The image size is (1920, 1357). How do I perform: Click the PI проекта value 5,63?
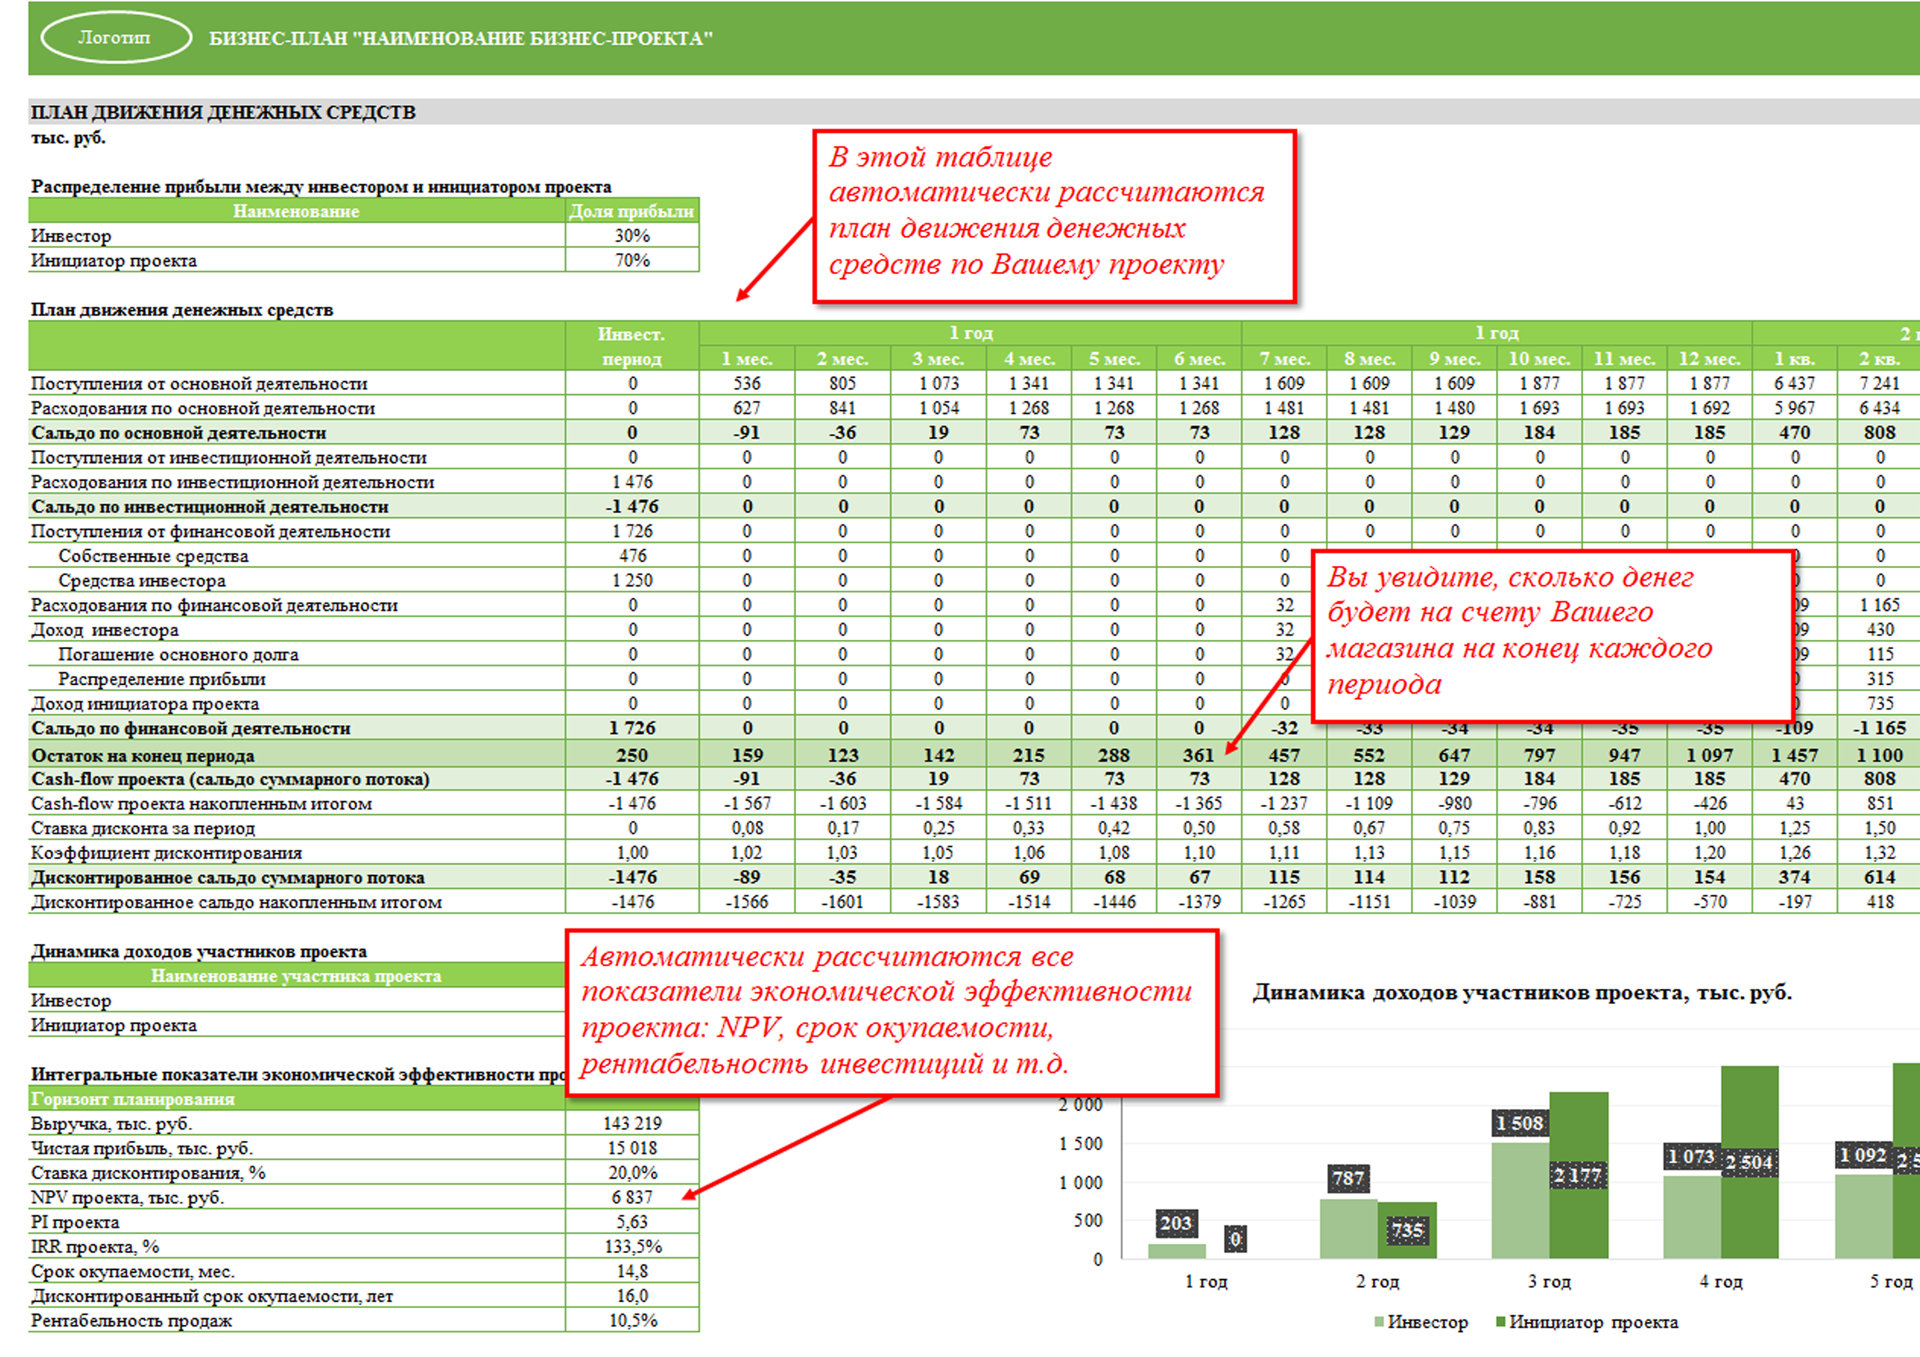pos(632,1222)
